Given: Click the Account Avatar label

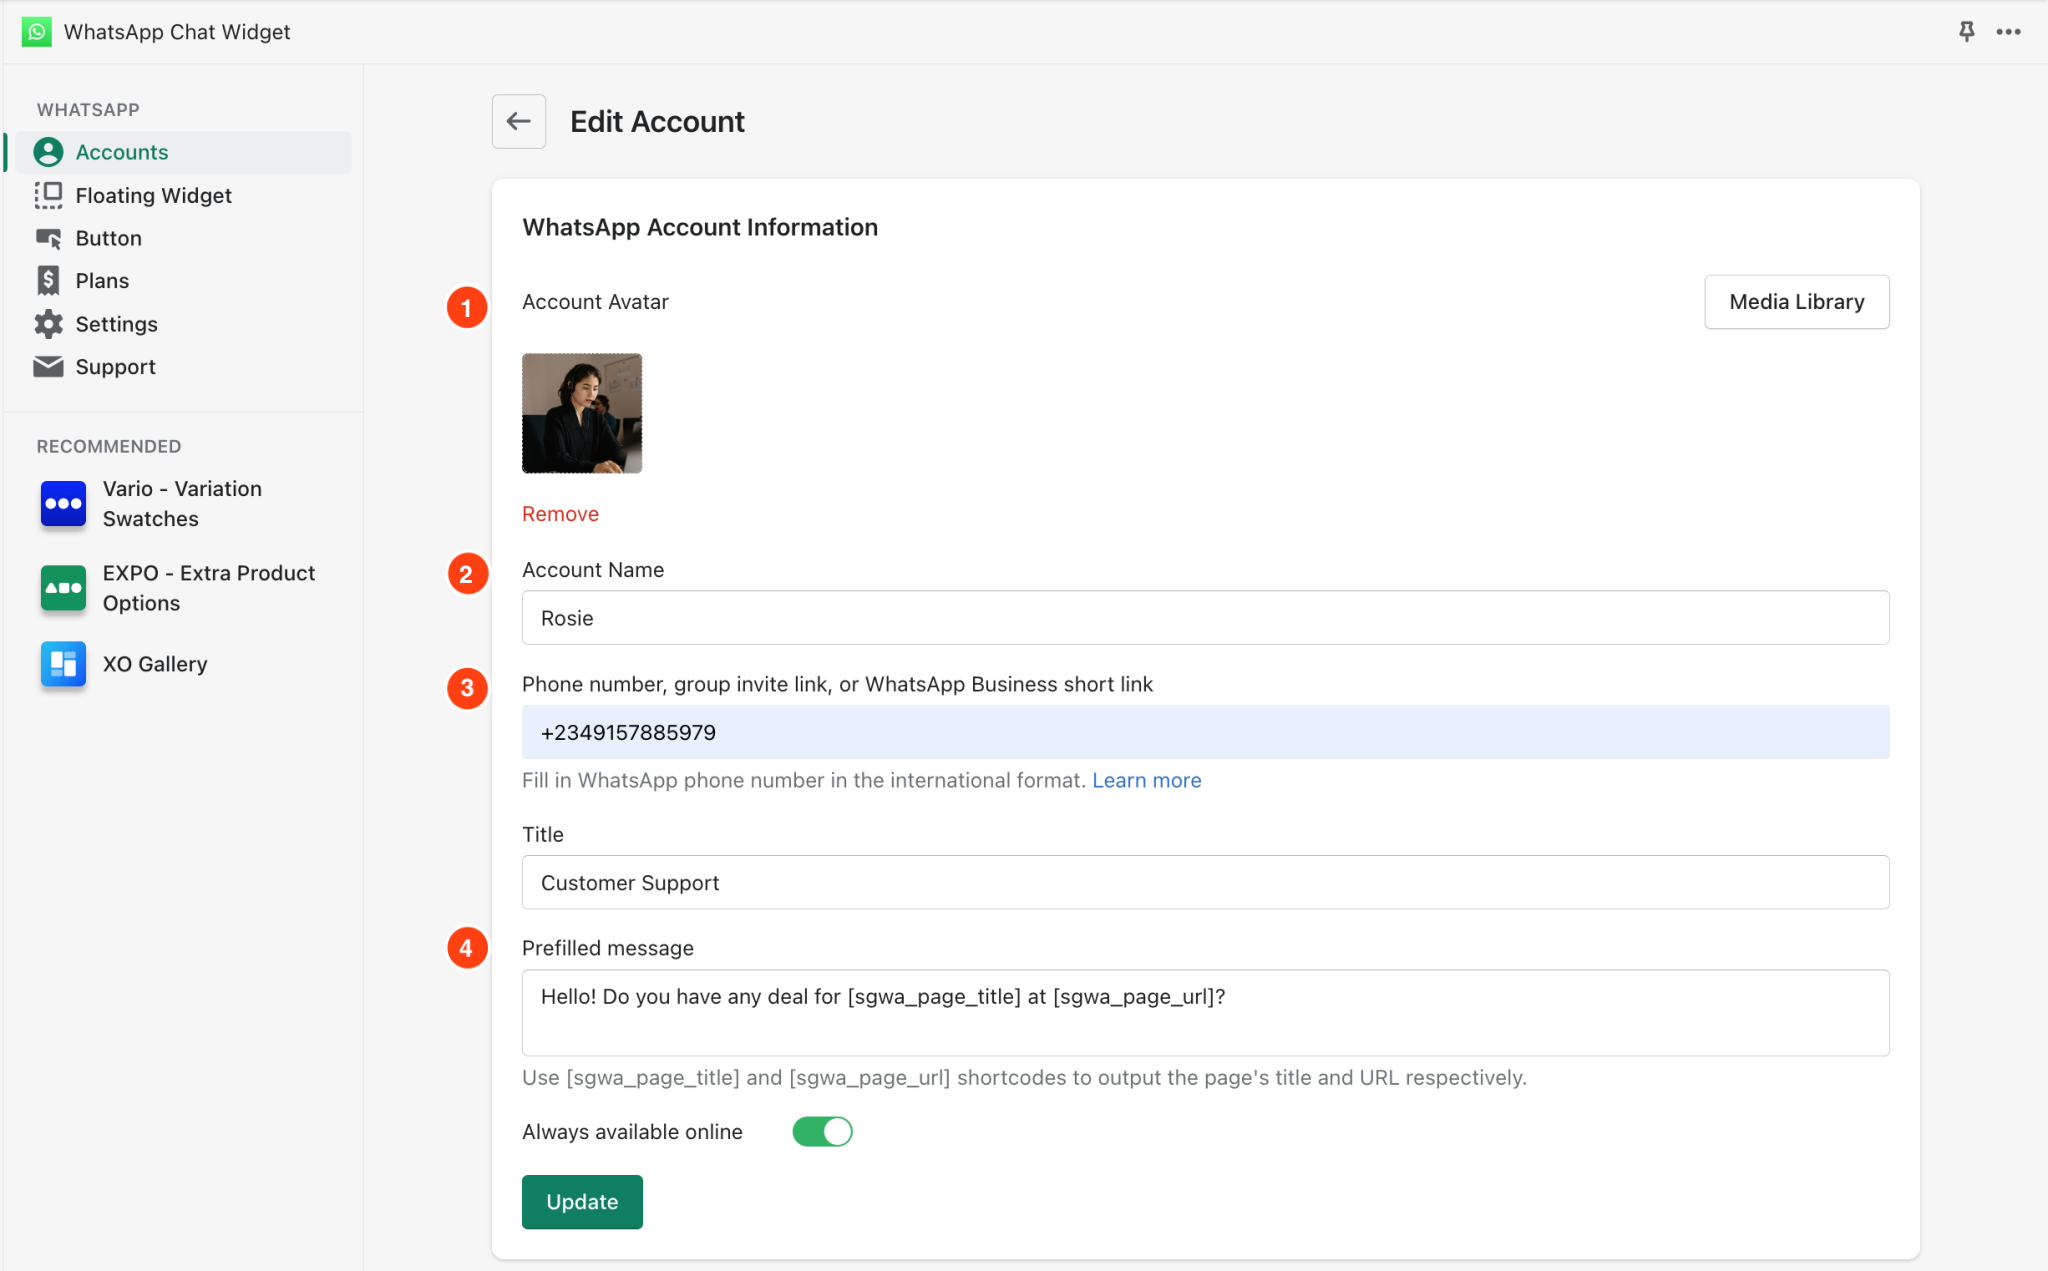Looking at the screenshot, I should click(x=595, y=302).
